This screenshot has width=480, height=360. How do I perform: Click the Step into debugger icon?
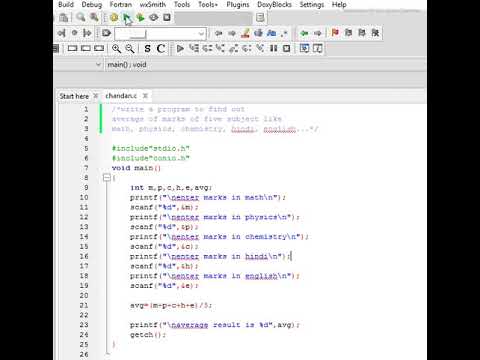coord(220,49)
